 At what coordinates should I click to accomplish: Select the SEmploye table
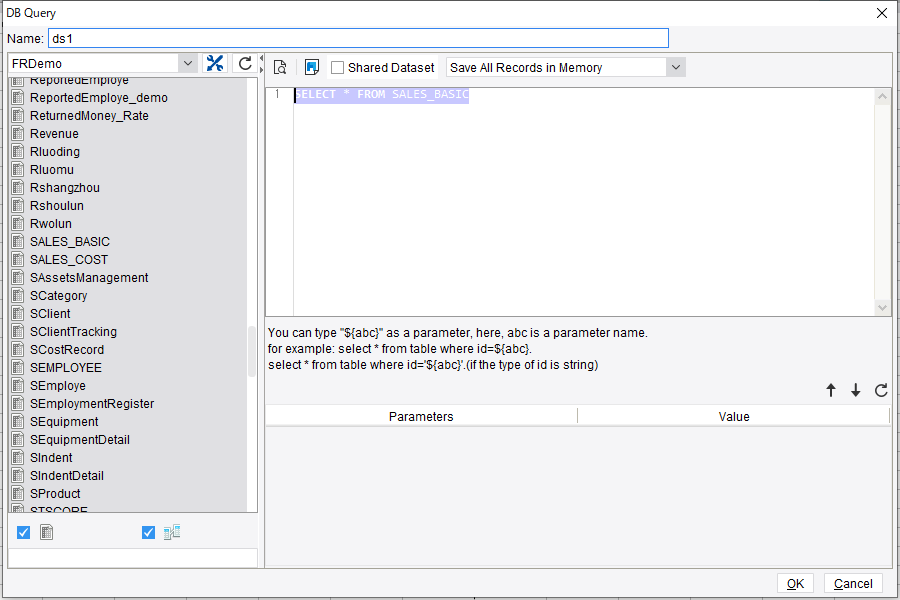tap(58, 385)
